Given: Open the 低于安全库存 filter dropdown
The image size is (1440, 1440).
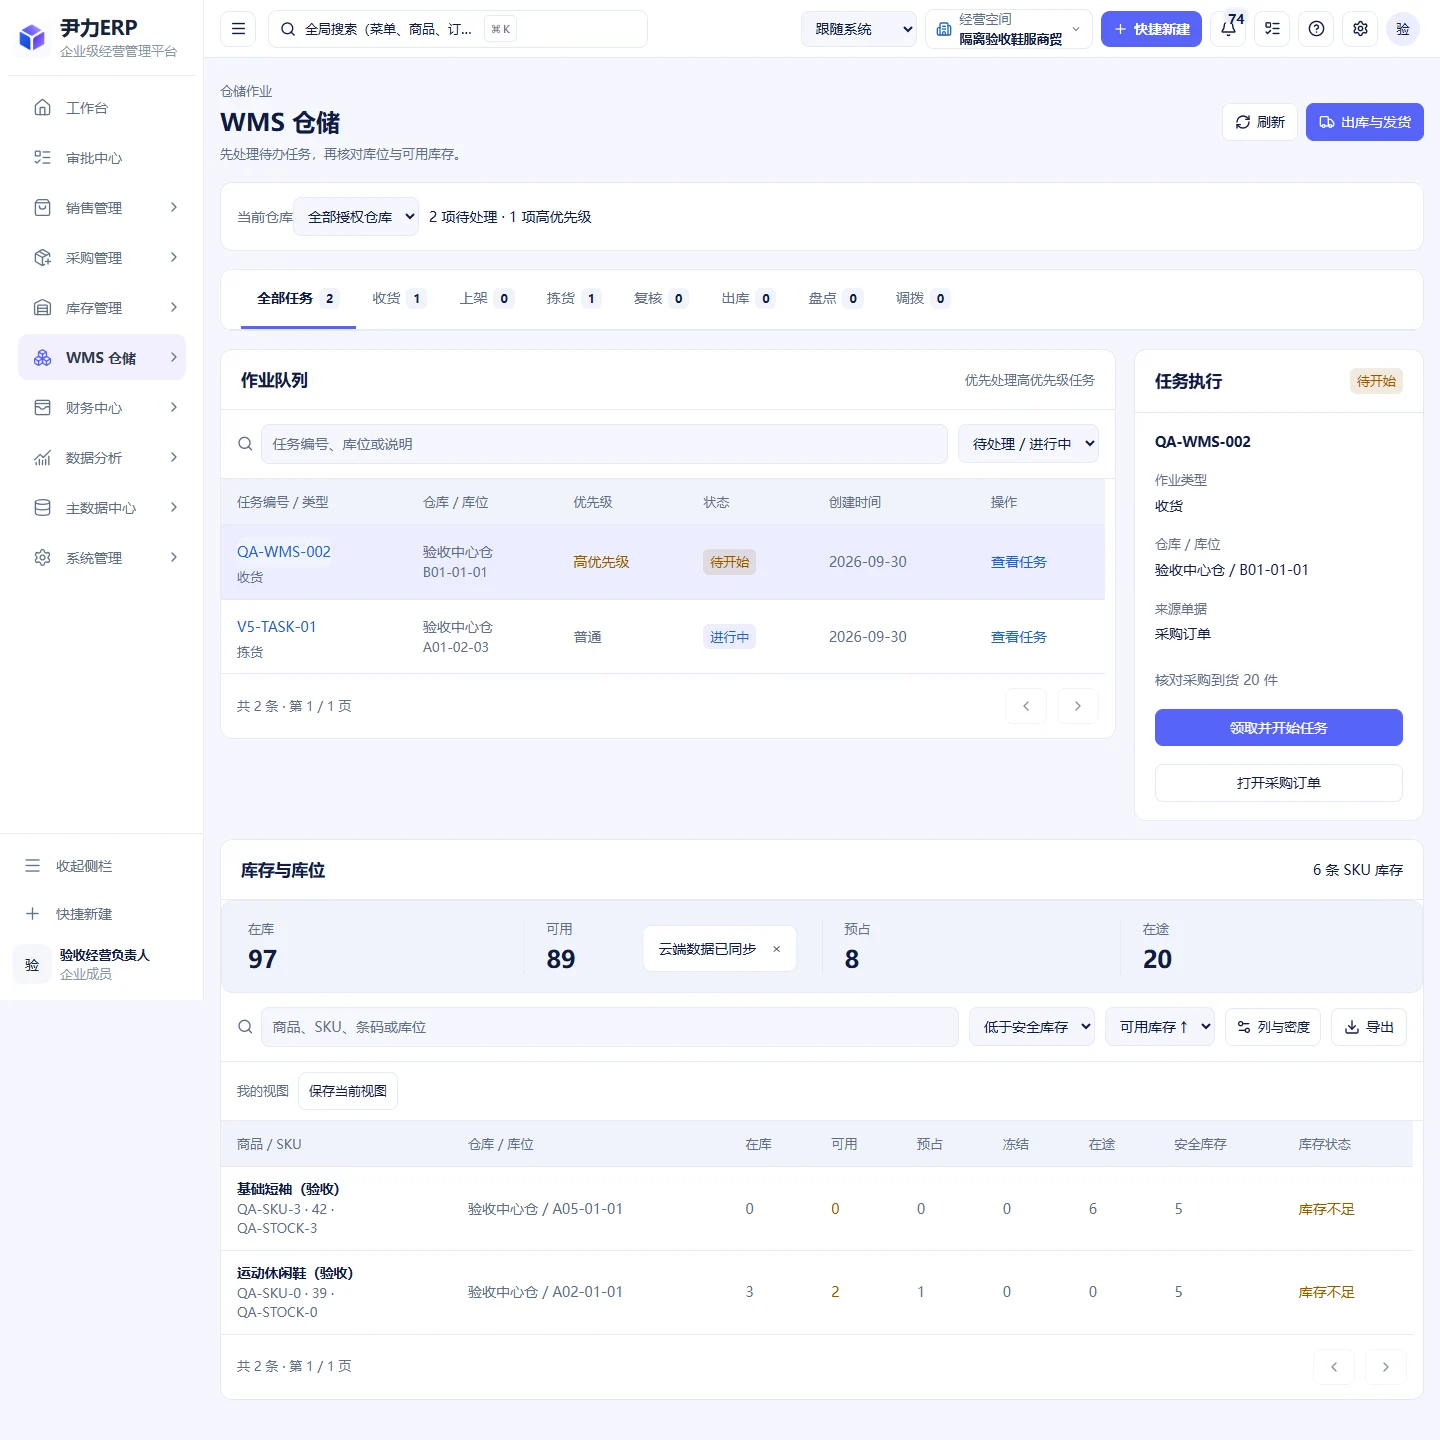Looking at the screenshot, I should (1032, 1027).
